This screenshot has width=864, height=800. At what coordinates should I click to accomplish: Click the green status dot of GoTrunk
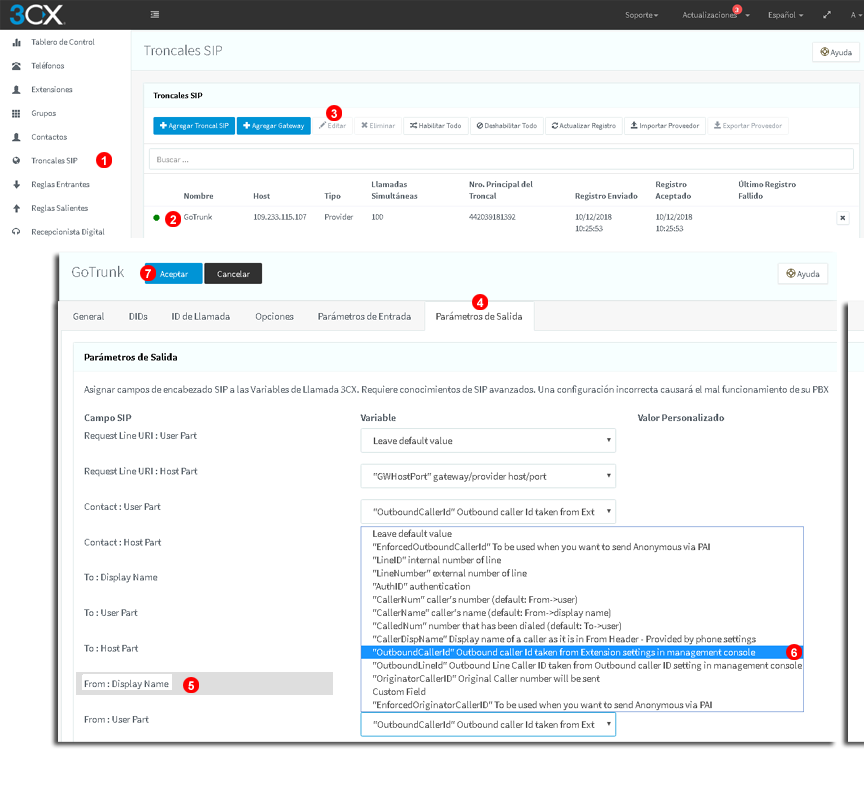pyautogui.click(x=156, y=218)
